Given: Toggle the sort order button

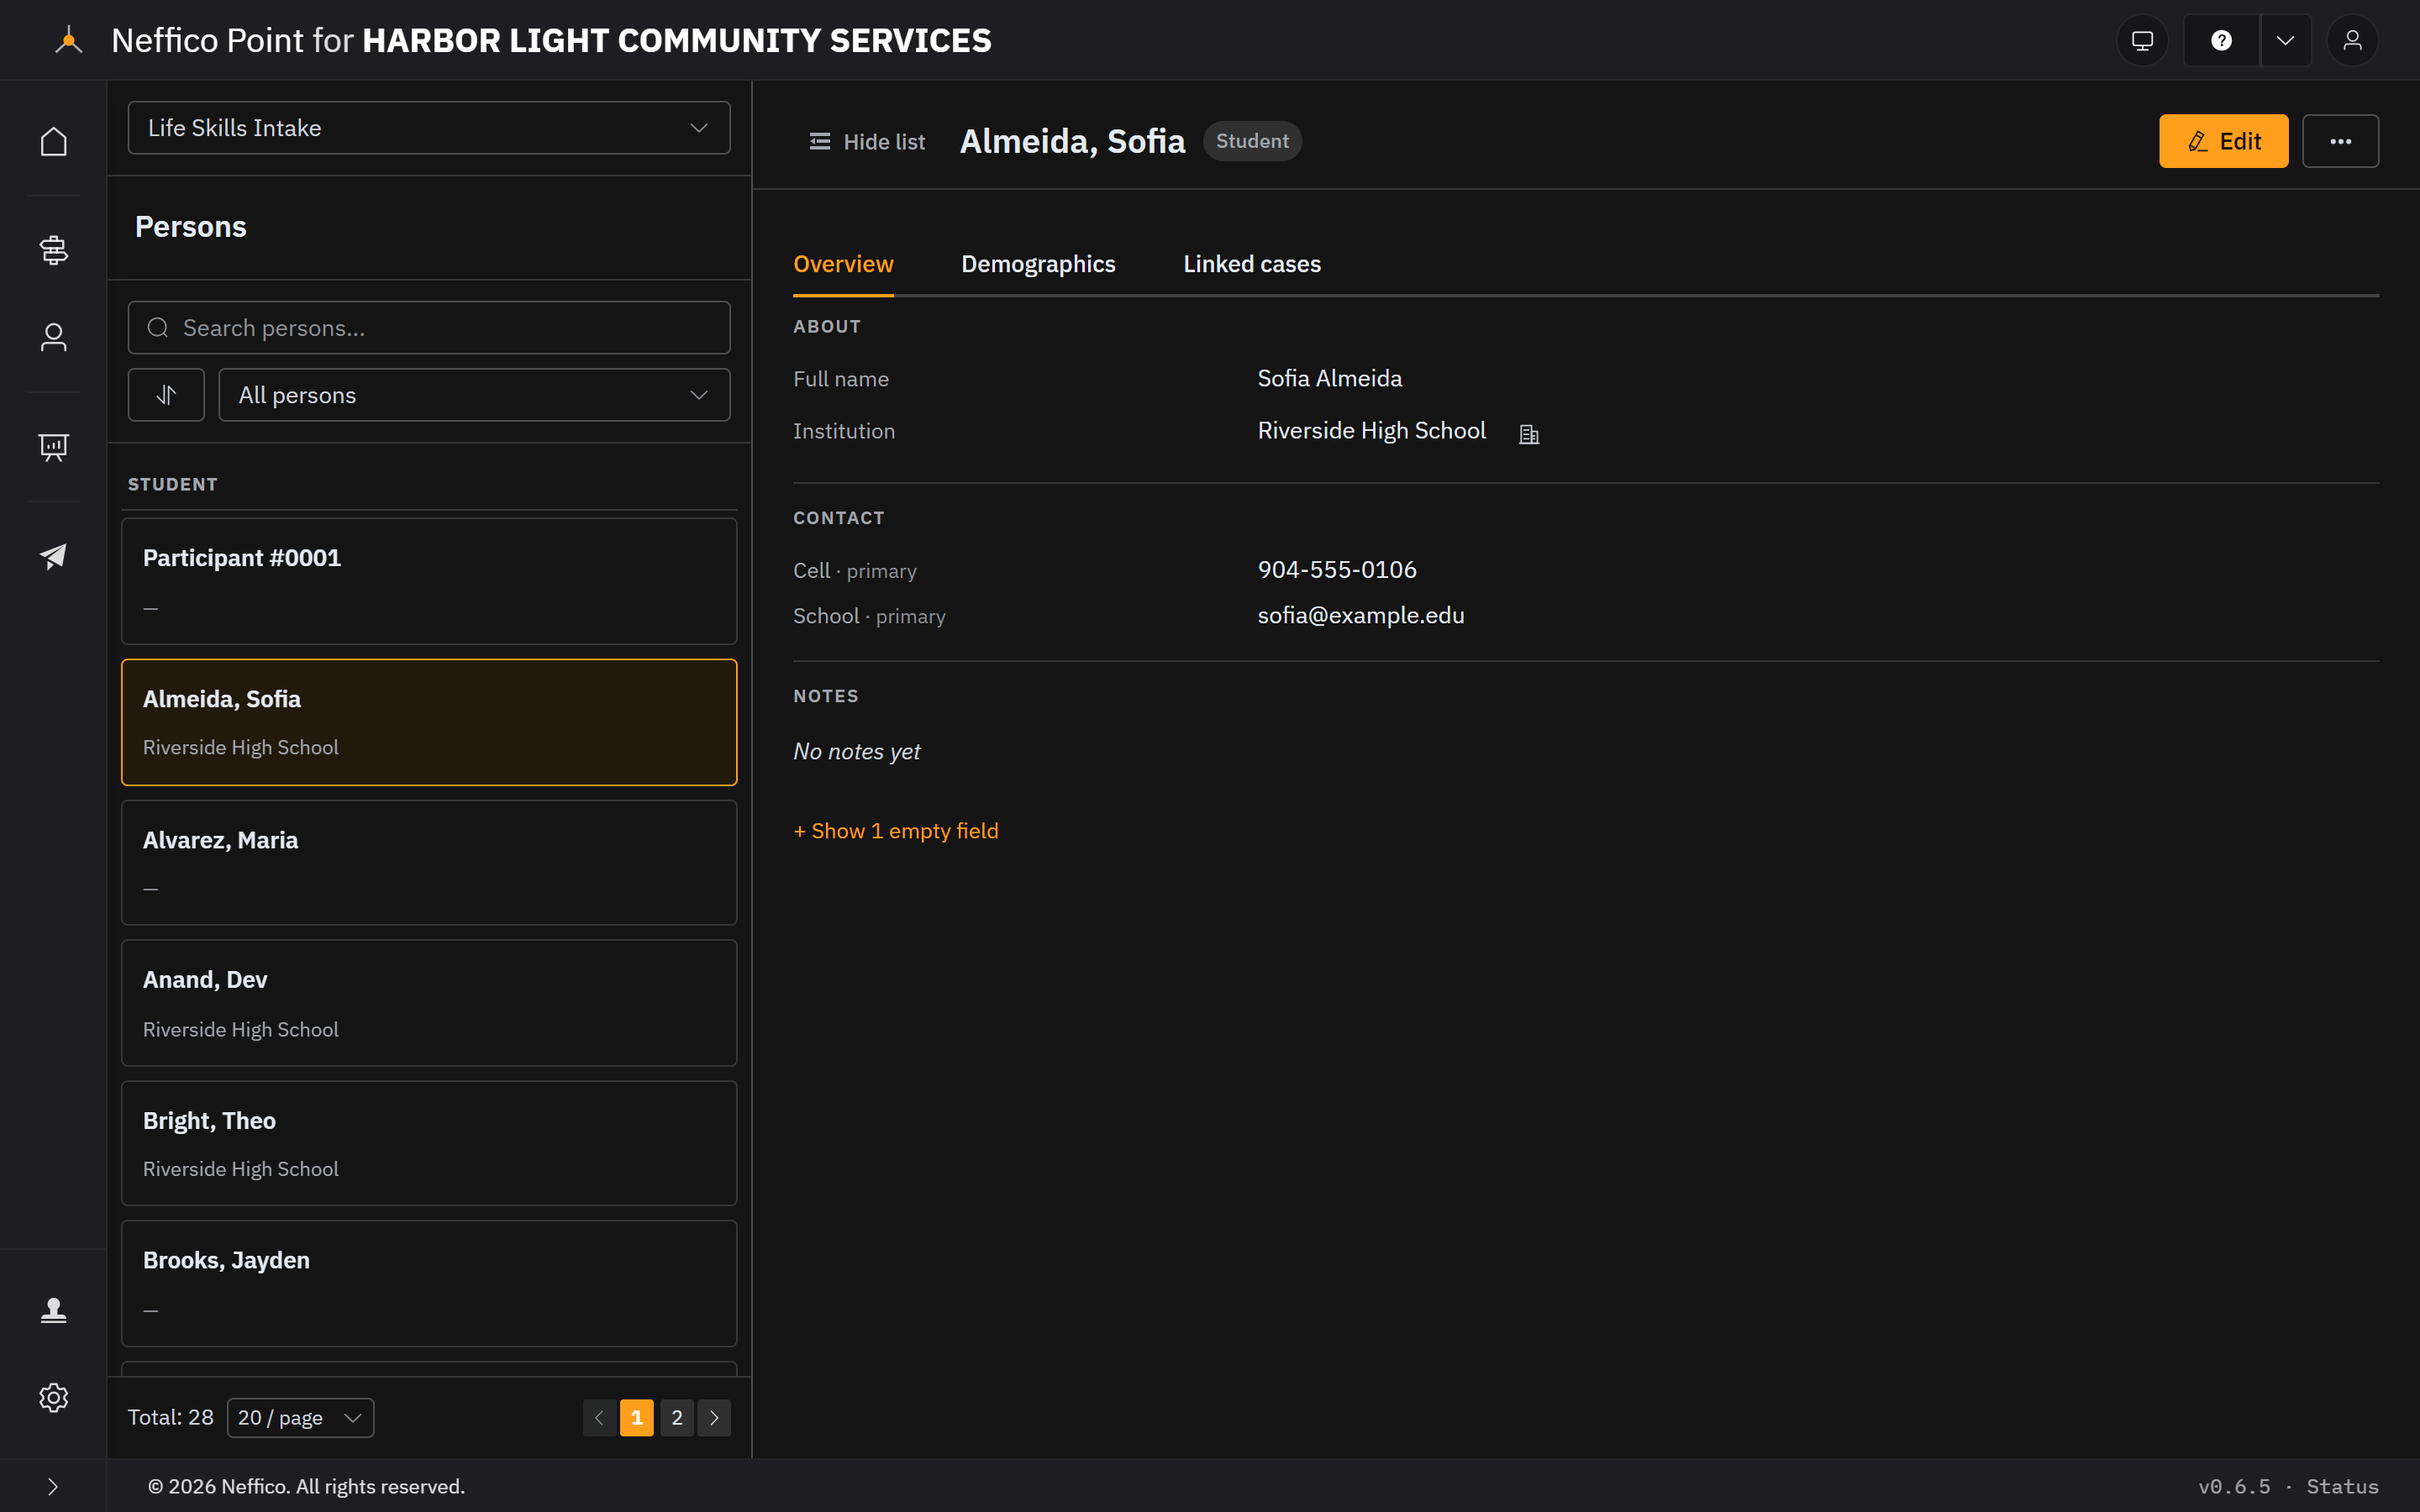Looking at the screenshot, I should click(x=166, y=395).
